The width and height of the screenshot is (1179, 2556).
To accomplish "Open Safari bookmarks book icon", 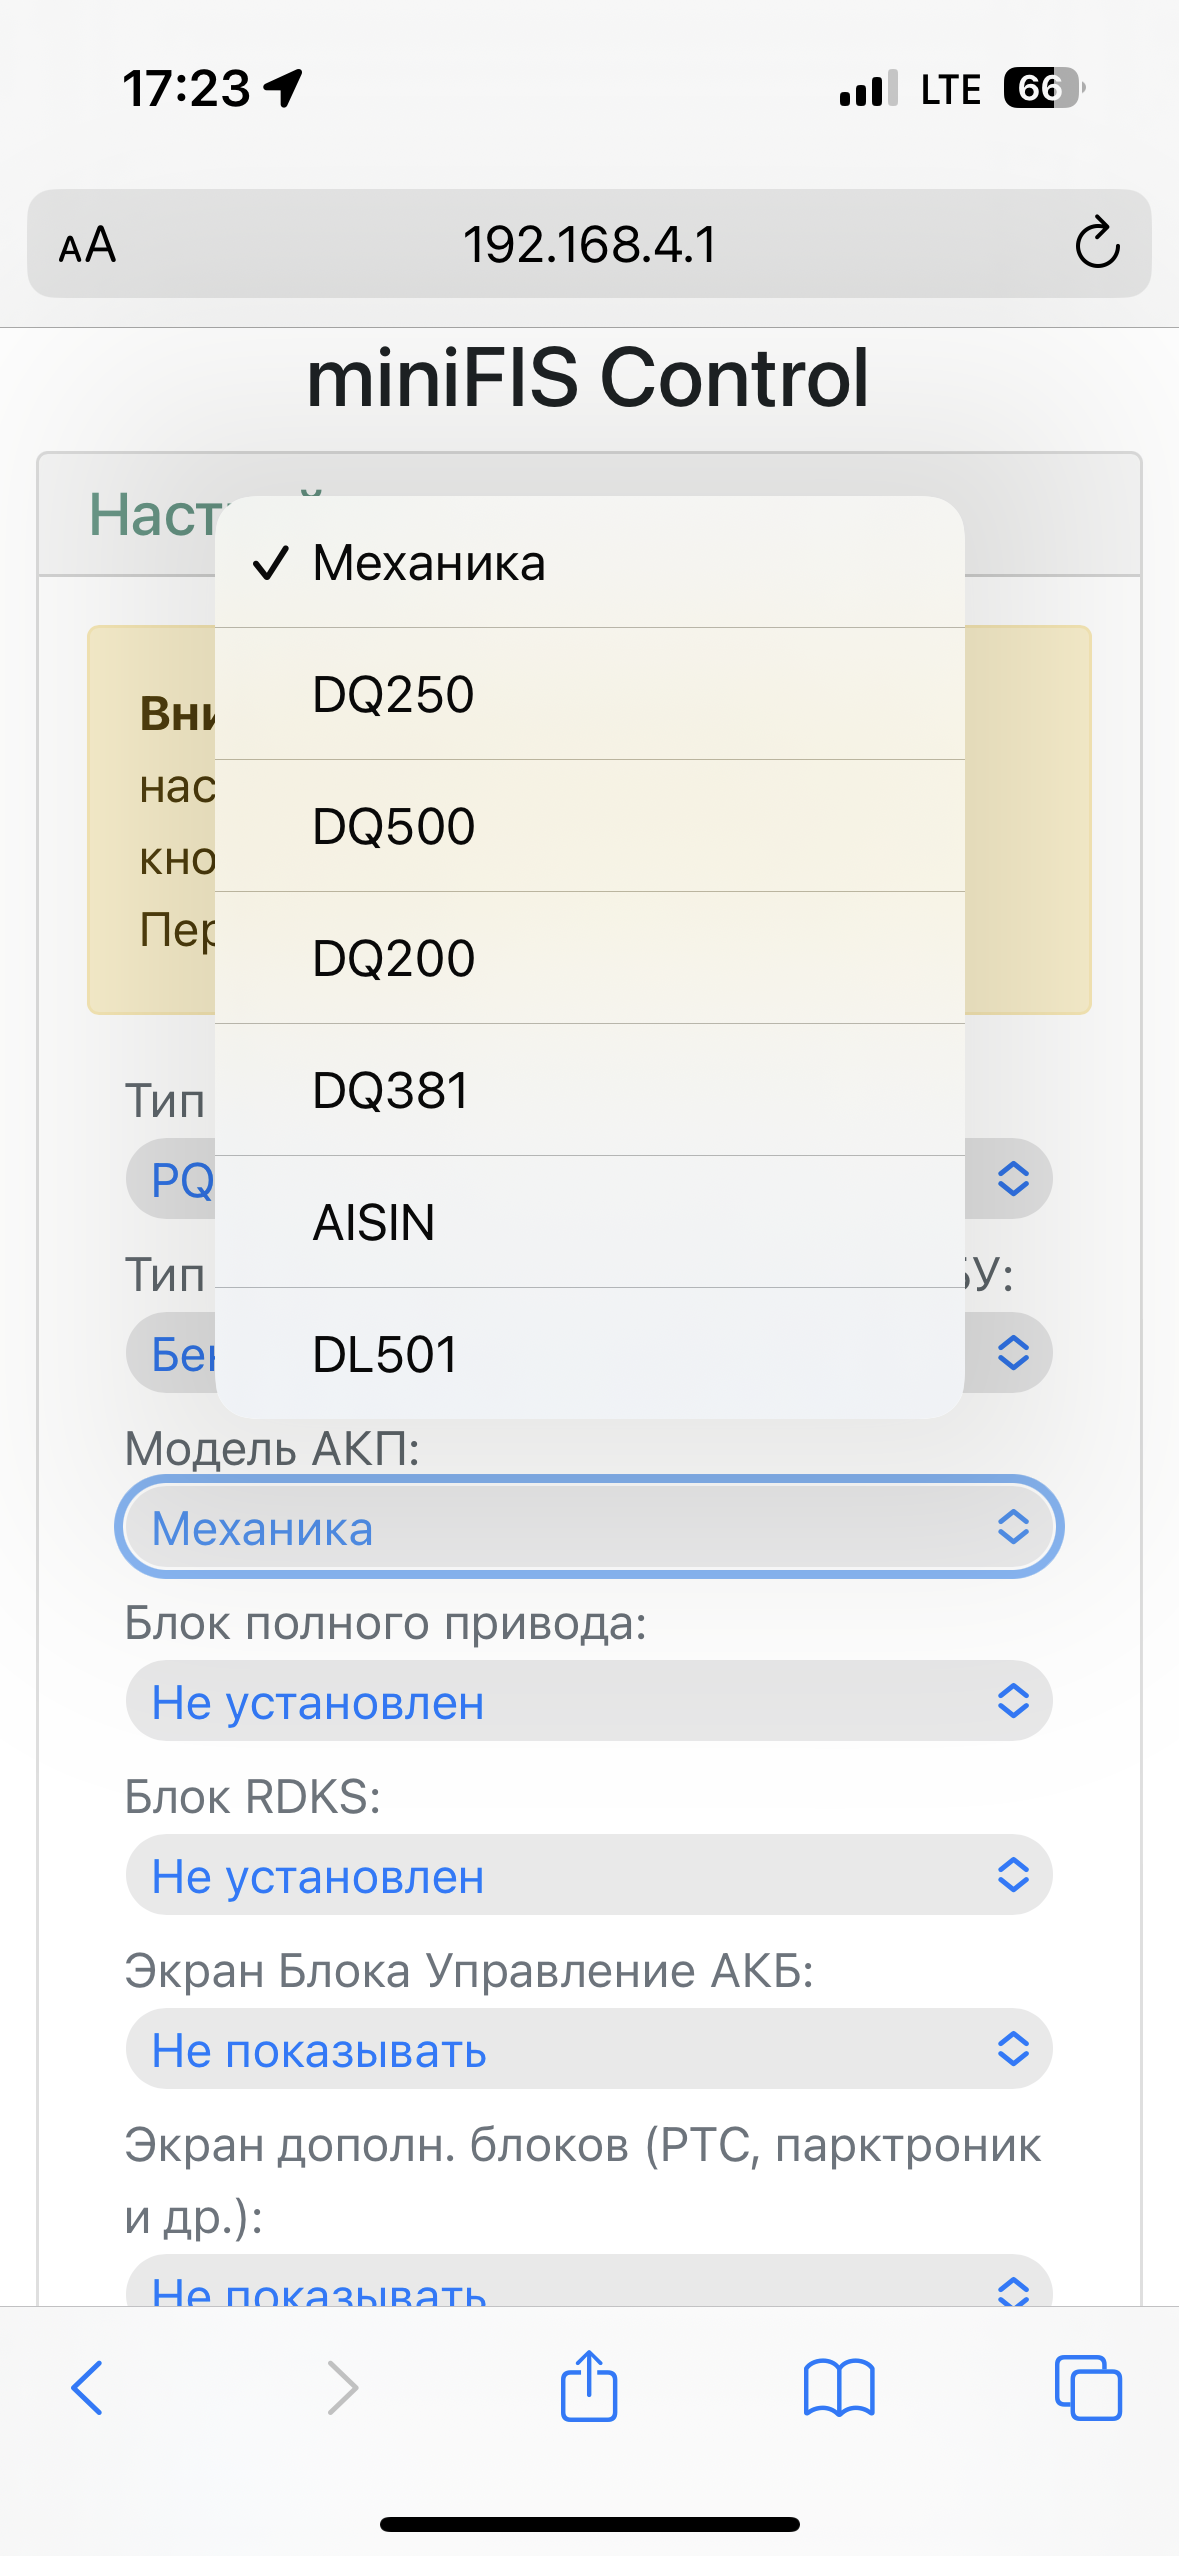I will click(839, 2388).
